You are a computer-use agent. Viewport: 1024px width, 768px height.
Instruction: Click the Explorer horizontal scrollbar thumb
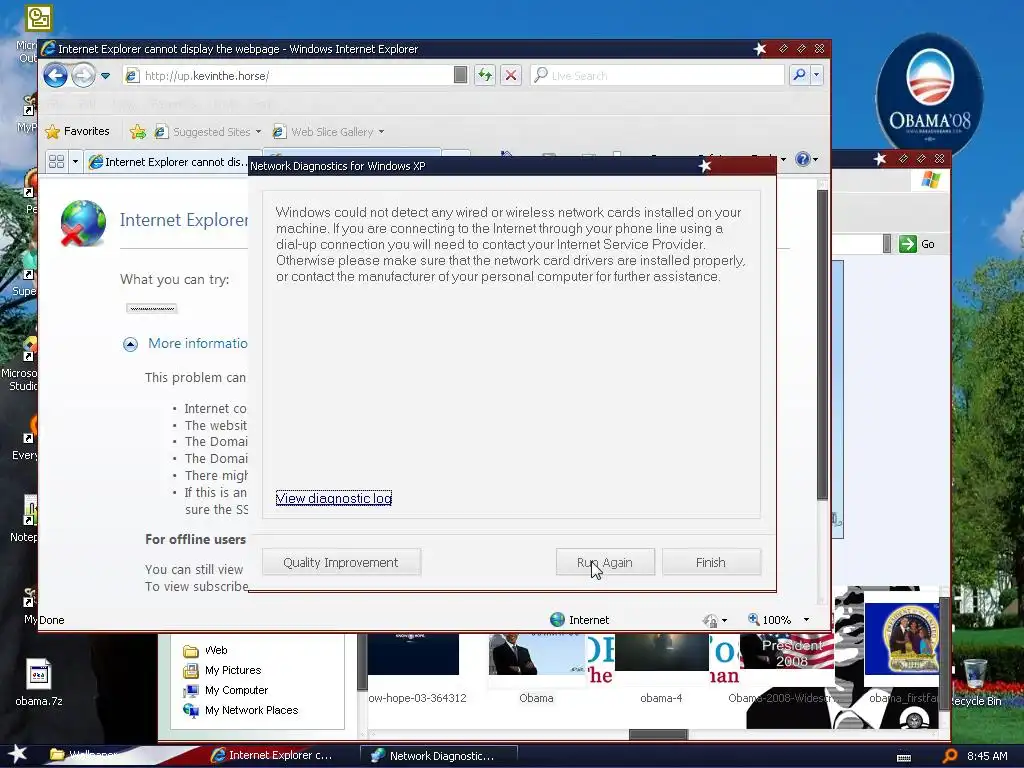(x=658, y=735)
